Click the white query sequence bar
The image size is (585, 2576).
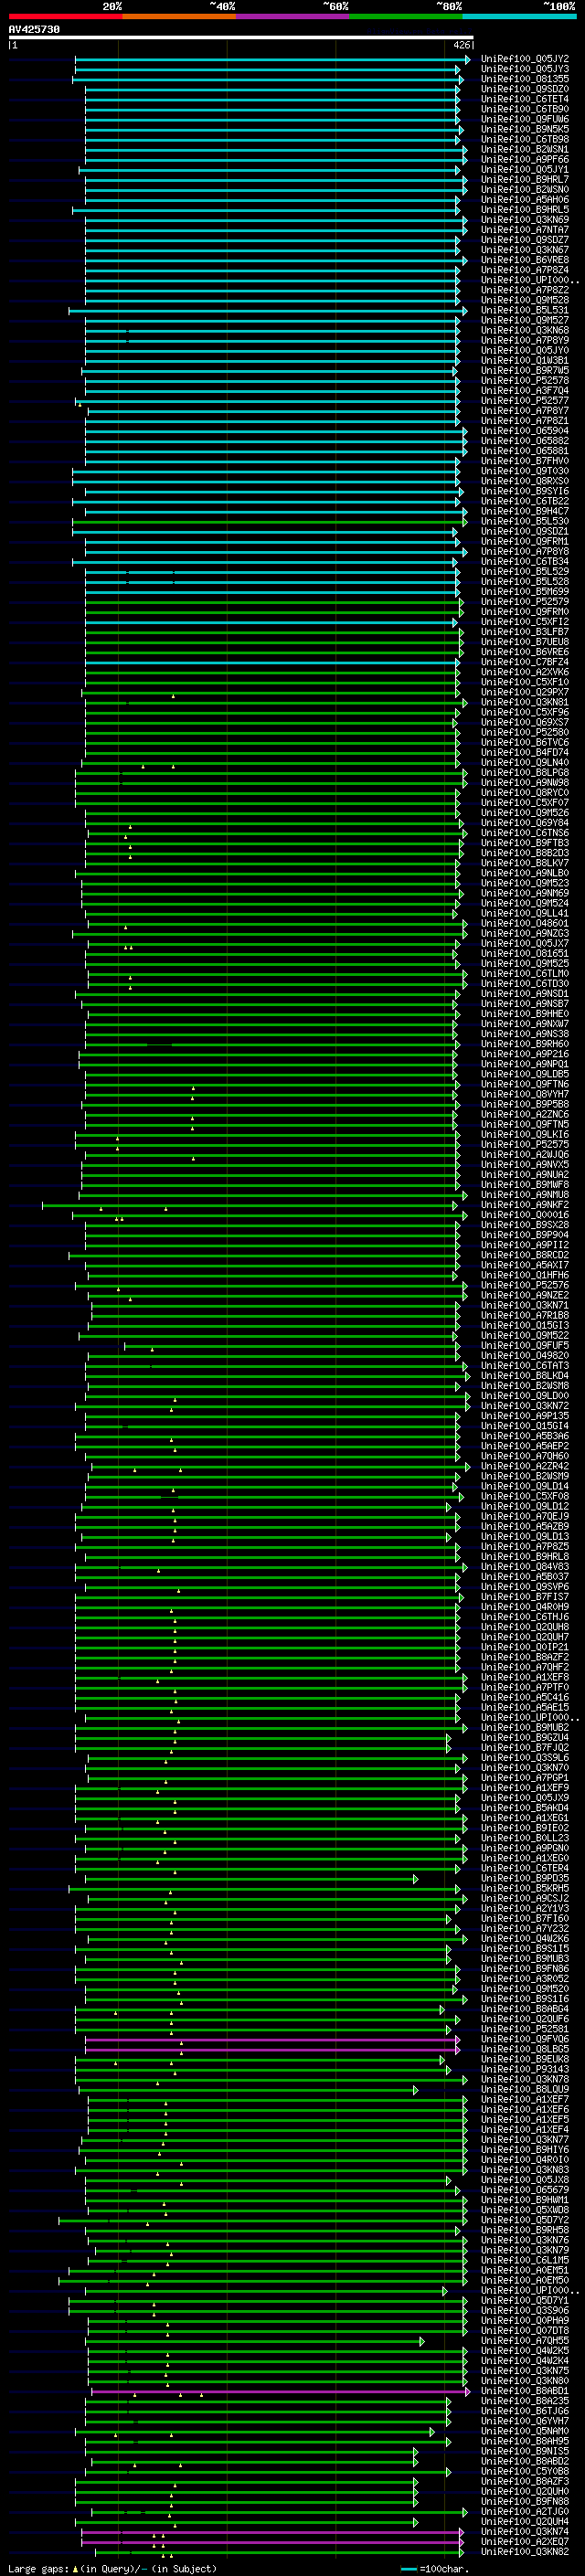click(241, 38)
